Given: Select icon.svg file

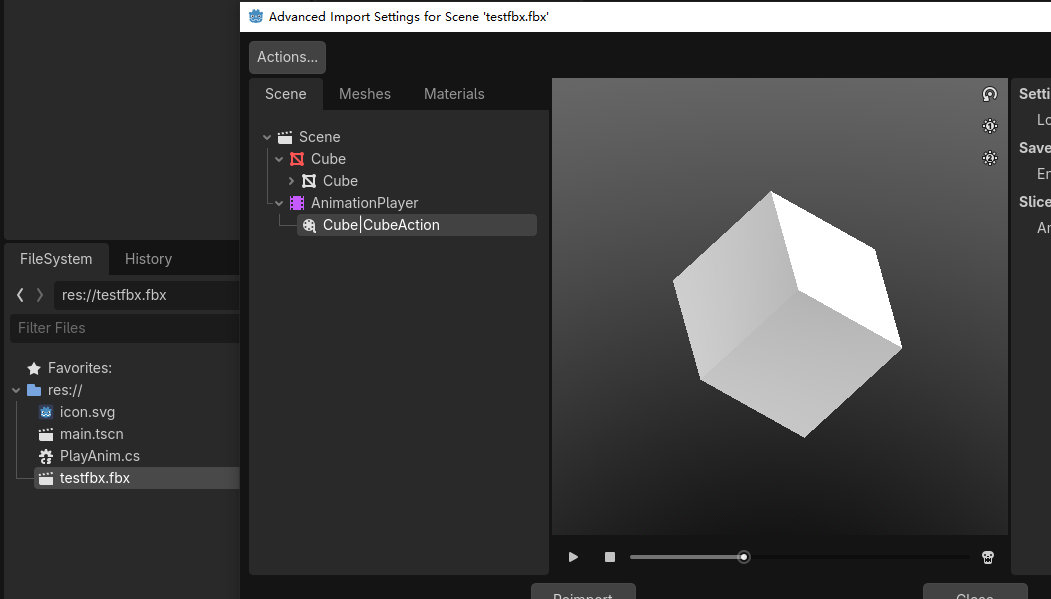Looking at the screenshot, I should 87,412.
